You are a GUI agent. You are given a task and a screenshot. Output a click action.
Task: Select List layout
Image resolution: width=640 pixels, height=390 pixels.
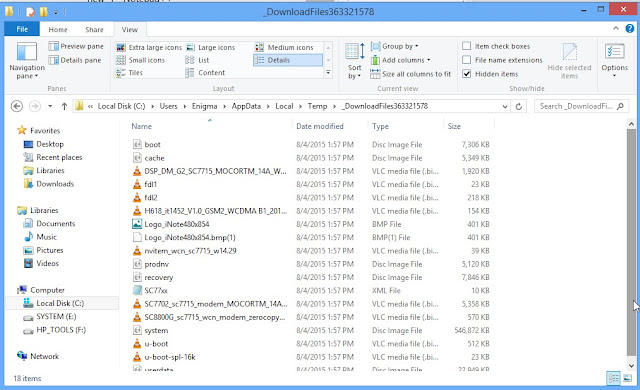pos(198,60)
